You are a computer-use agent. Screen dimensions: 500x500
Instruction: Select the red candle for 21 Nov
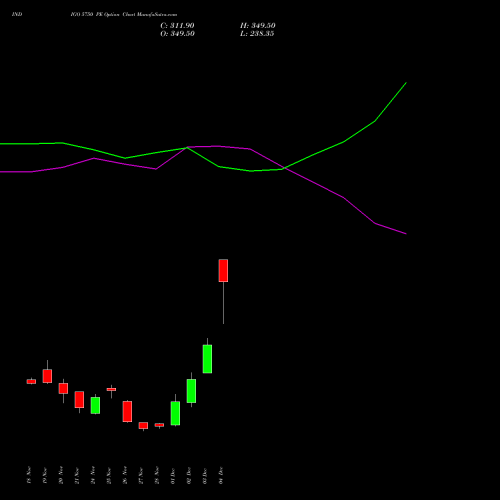[79, 399]
